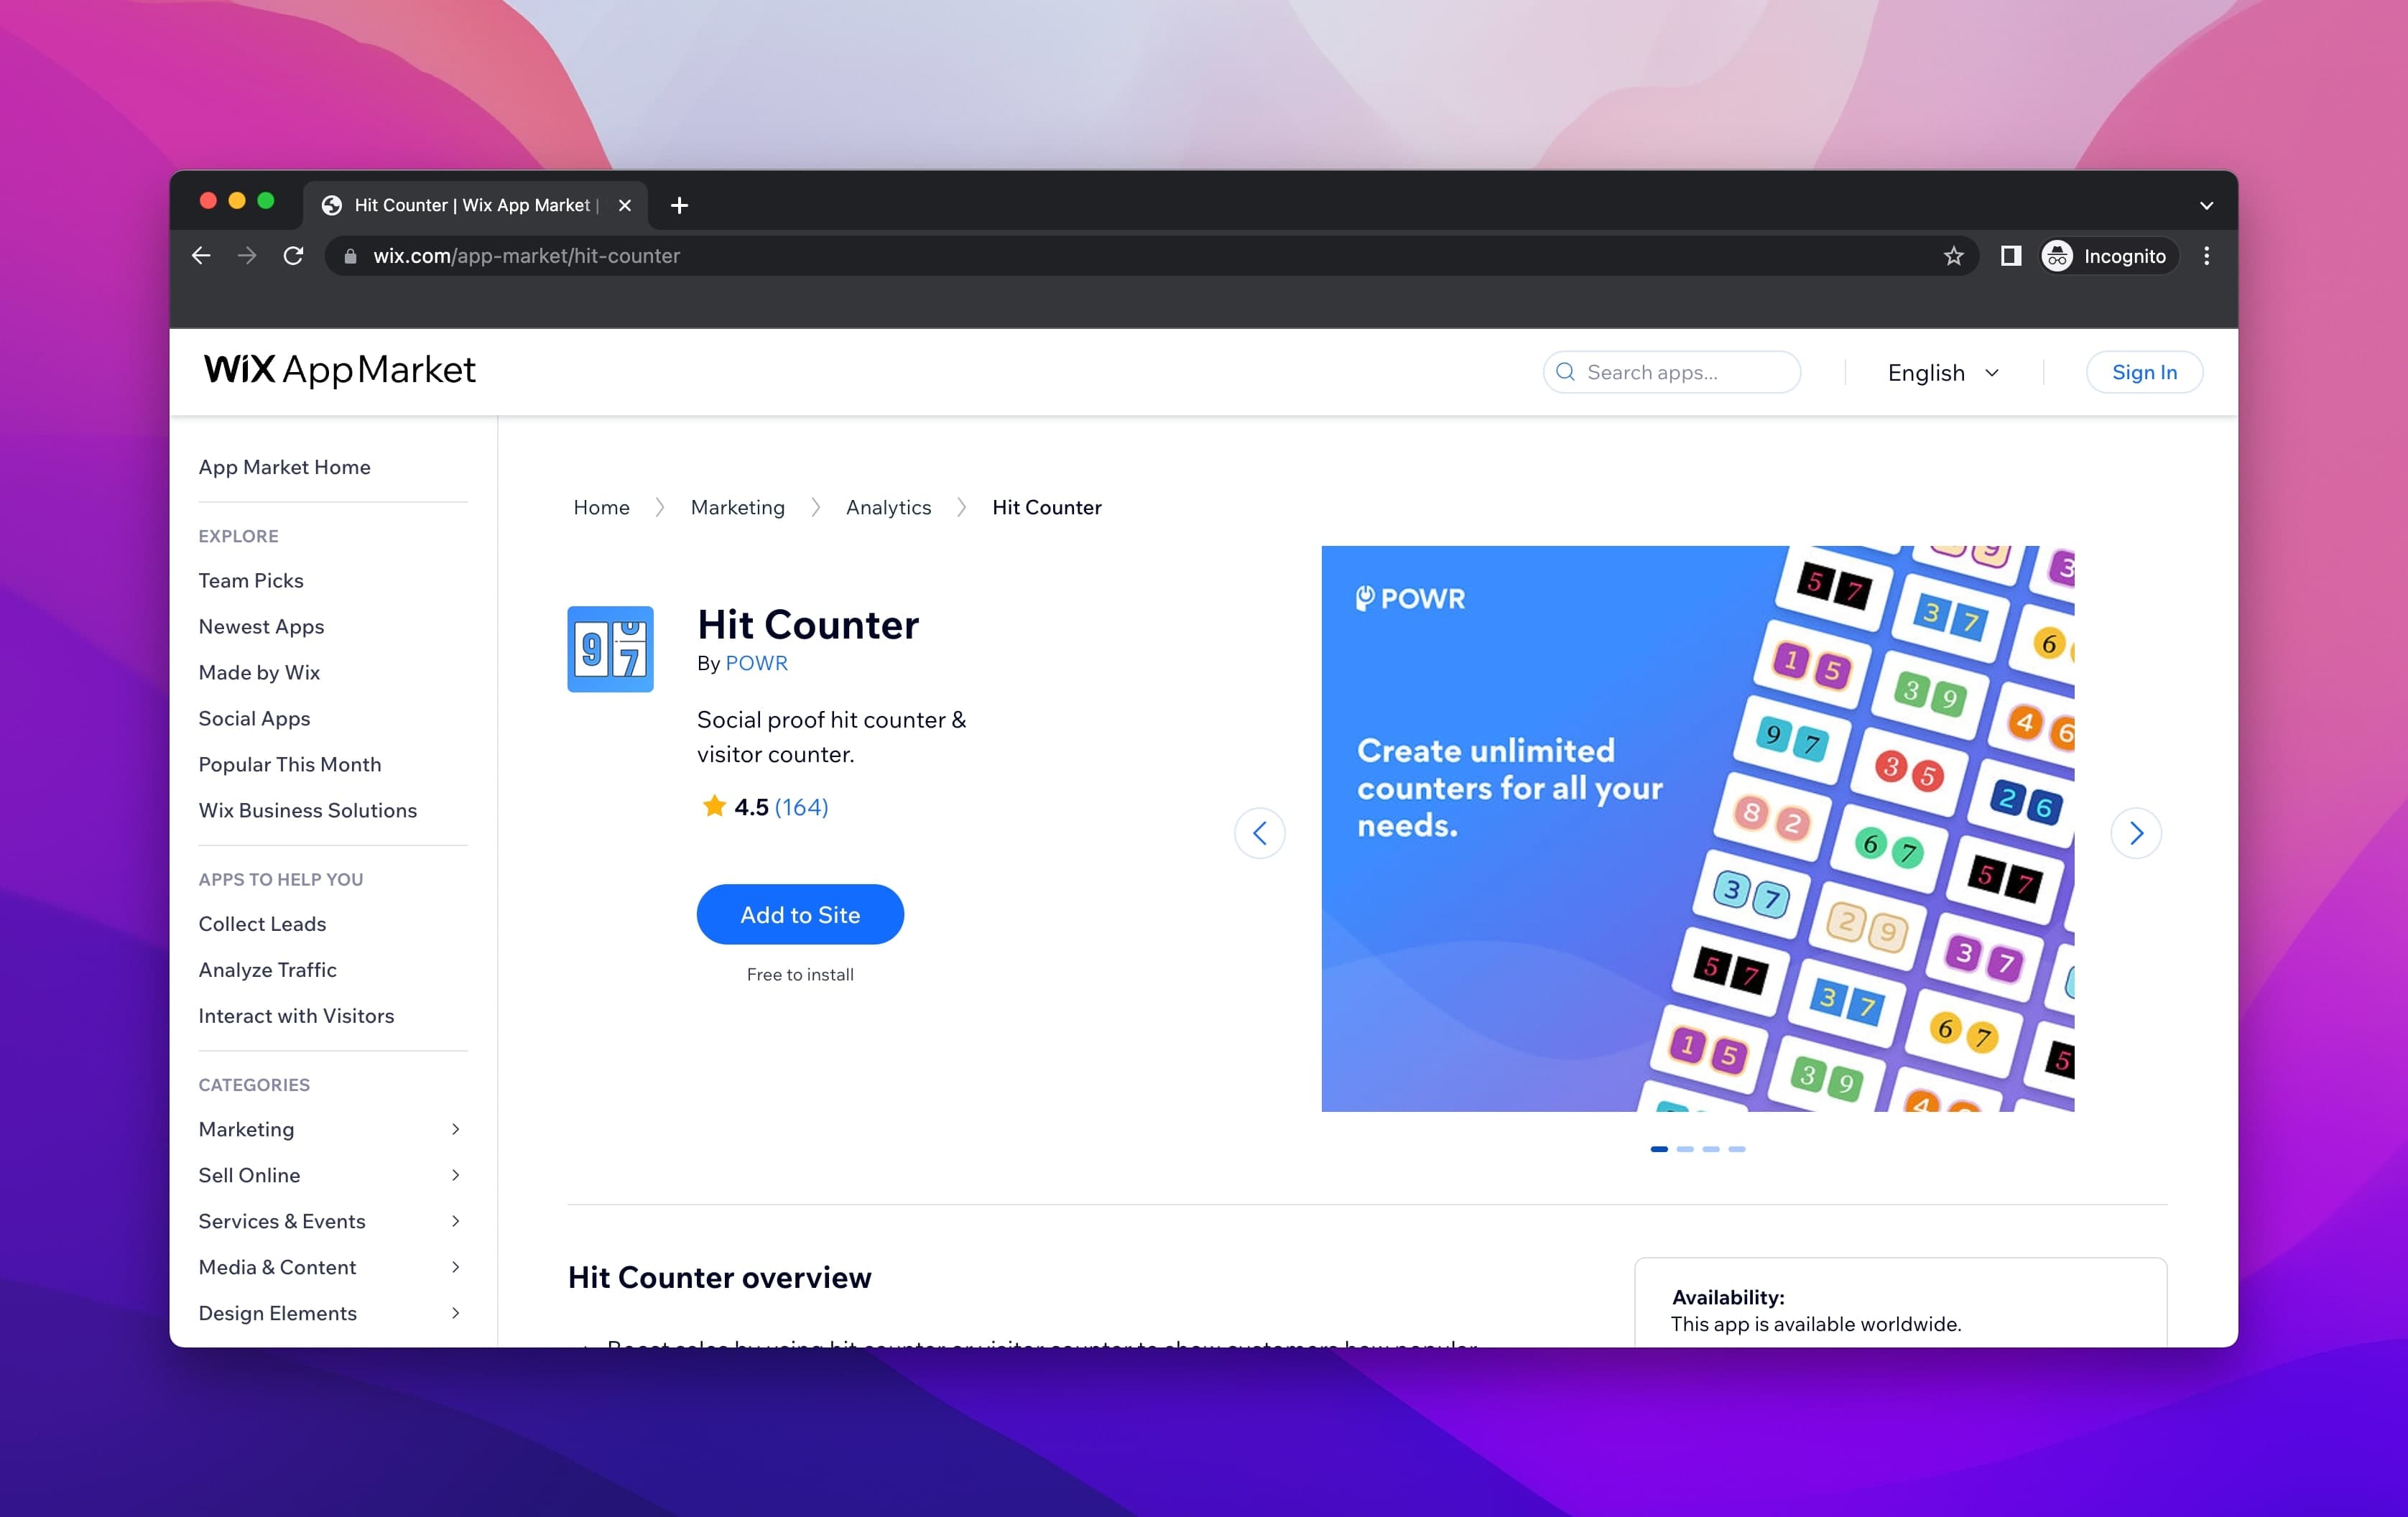The width and height of the screenshot is (2408, 1517).
Task: Expand the Marketing category sidebar item
Action: [456, 1127]
